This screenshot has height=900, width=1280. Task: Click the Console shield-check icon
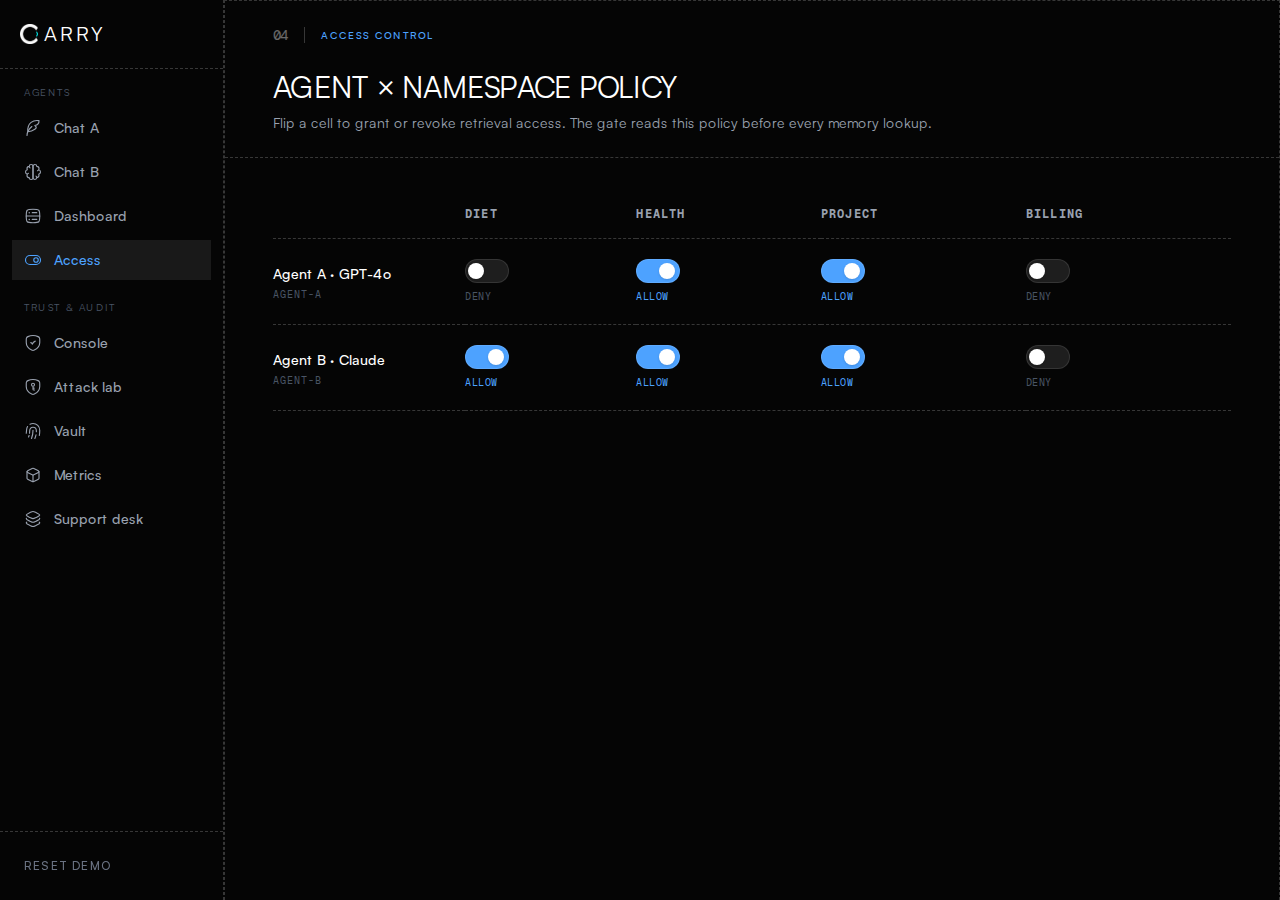(33, 343)
